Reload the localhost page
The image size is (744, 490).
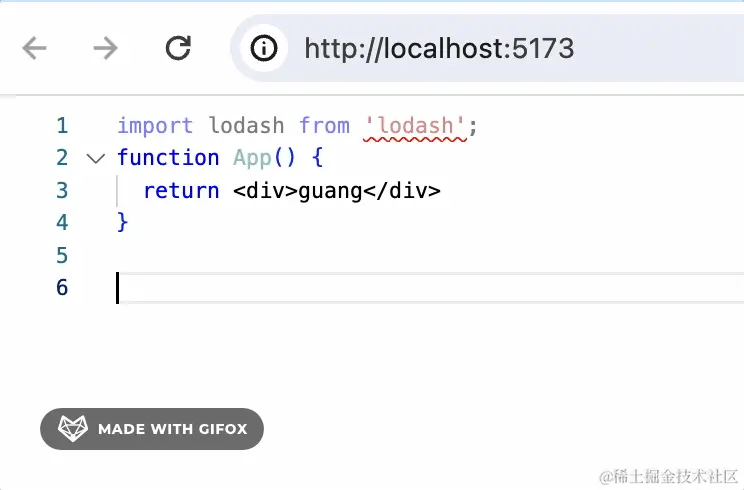178,48
